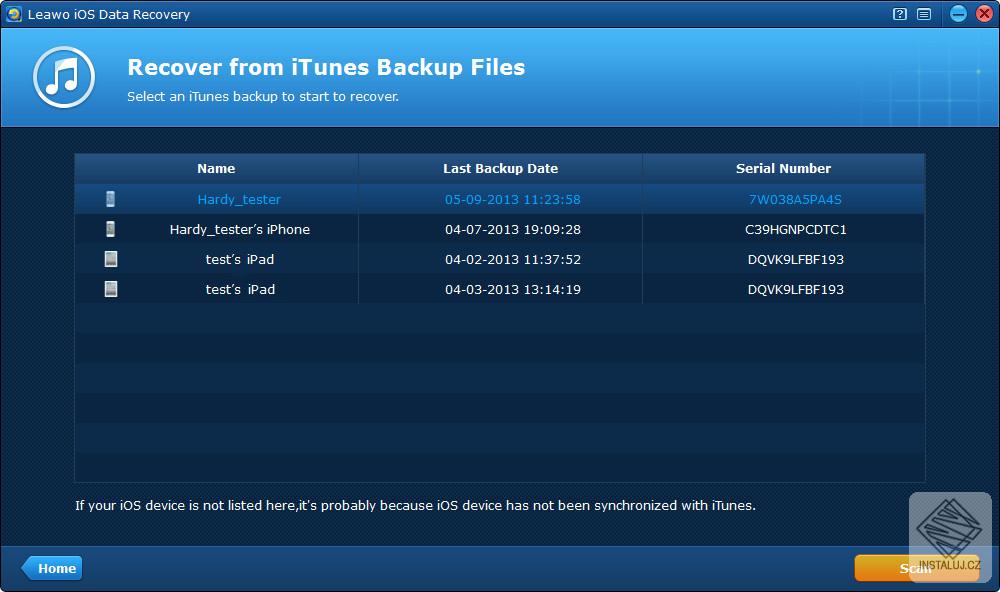This screenshot has height=592, width=1000.
Task: Start scanning with the Scan button
Action: coord(916,568)
